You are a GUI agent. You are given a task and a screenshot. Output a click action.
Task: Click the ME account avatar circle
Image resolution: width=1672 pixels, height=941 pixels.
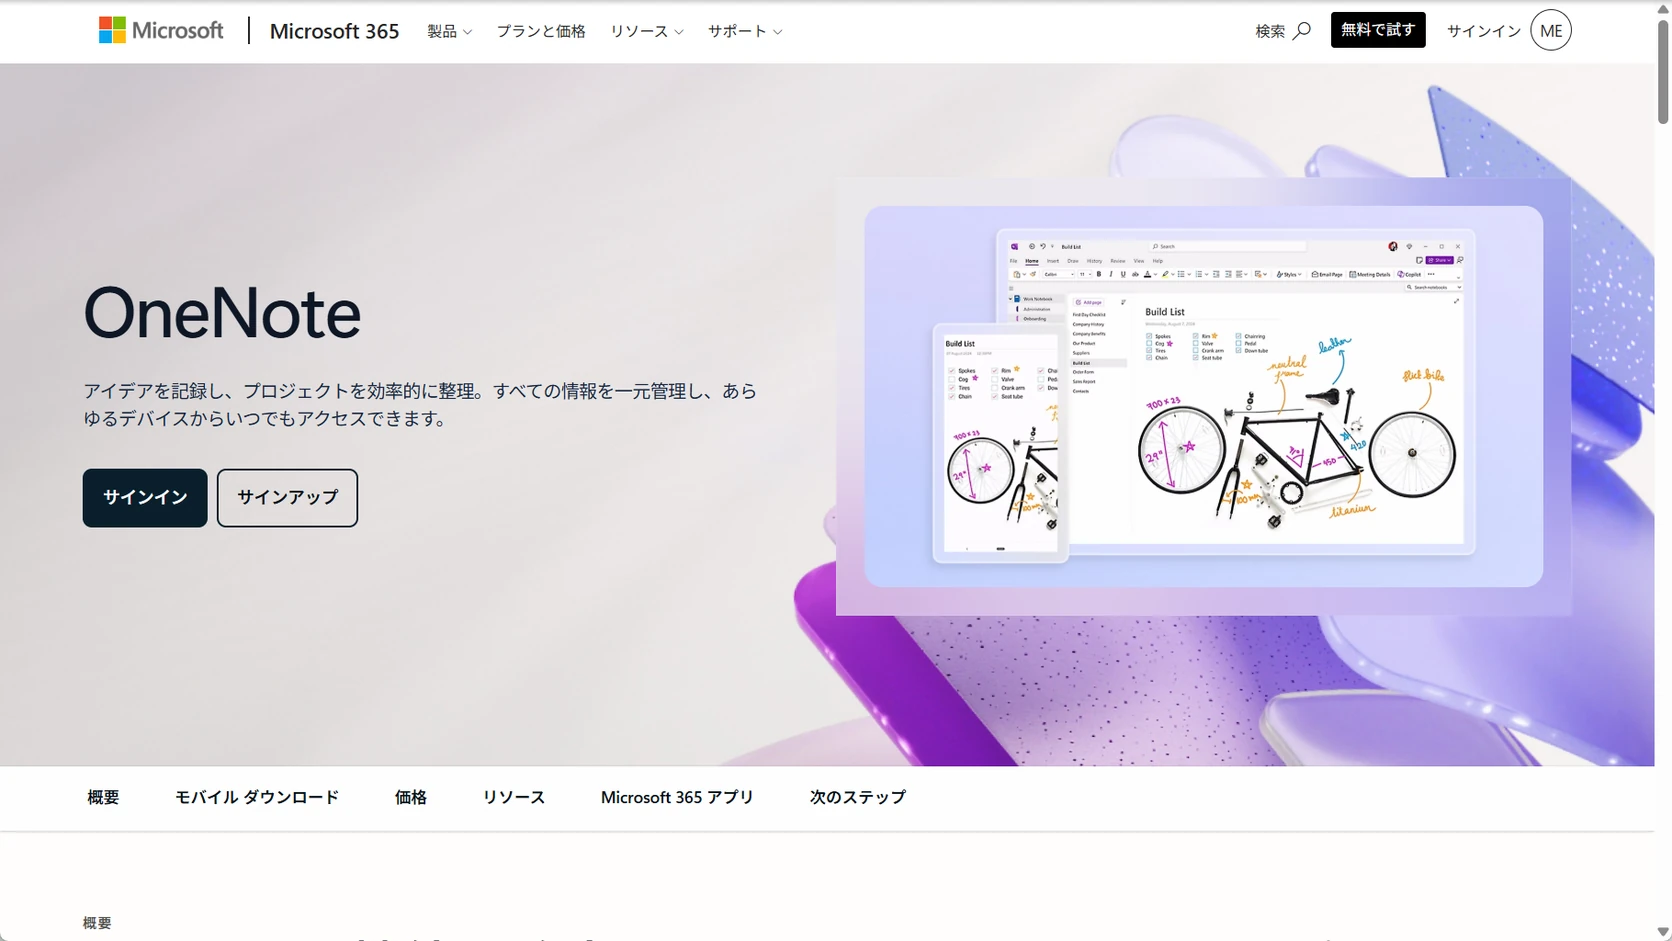(1551, 31)
